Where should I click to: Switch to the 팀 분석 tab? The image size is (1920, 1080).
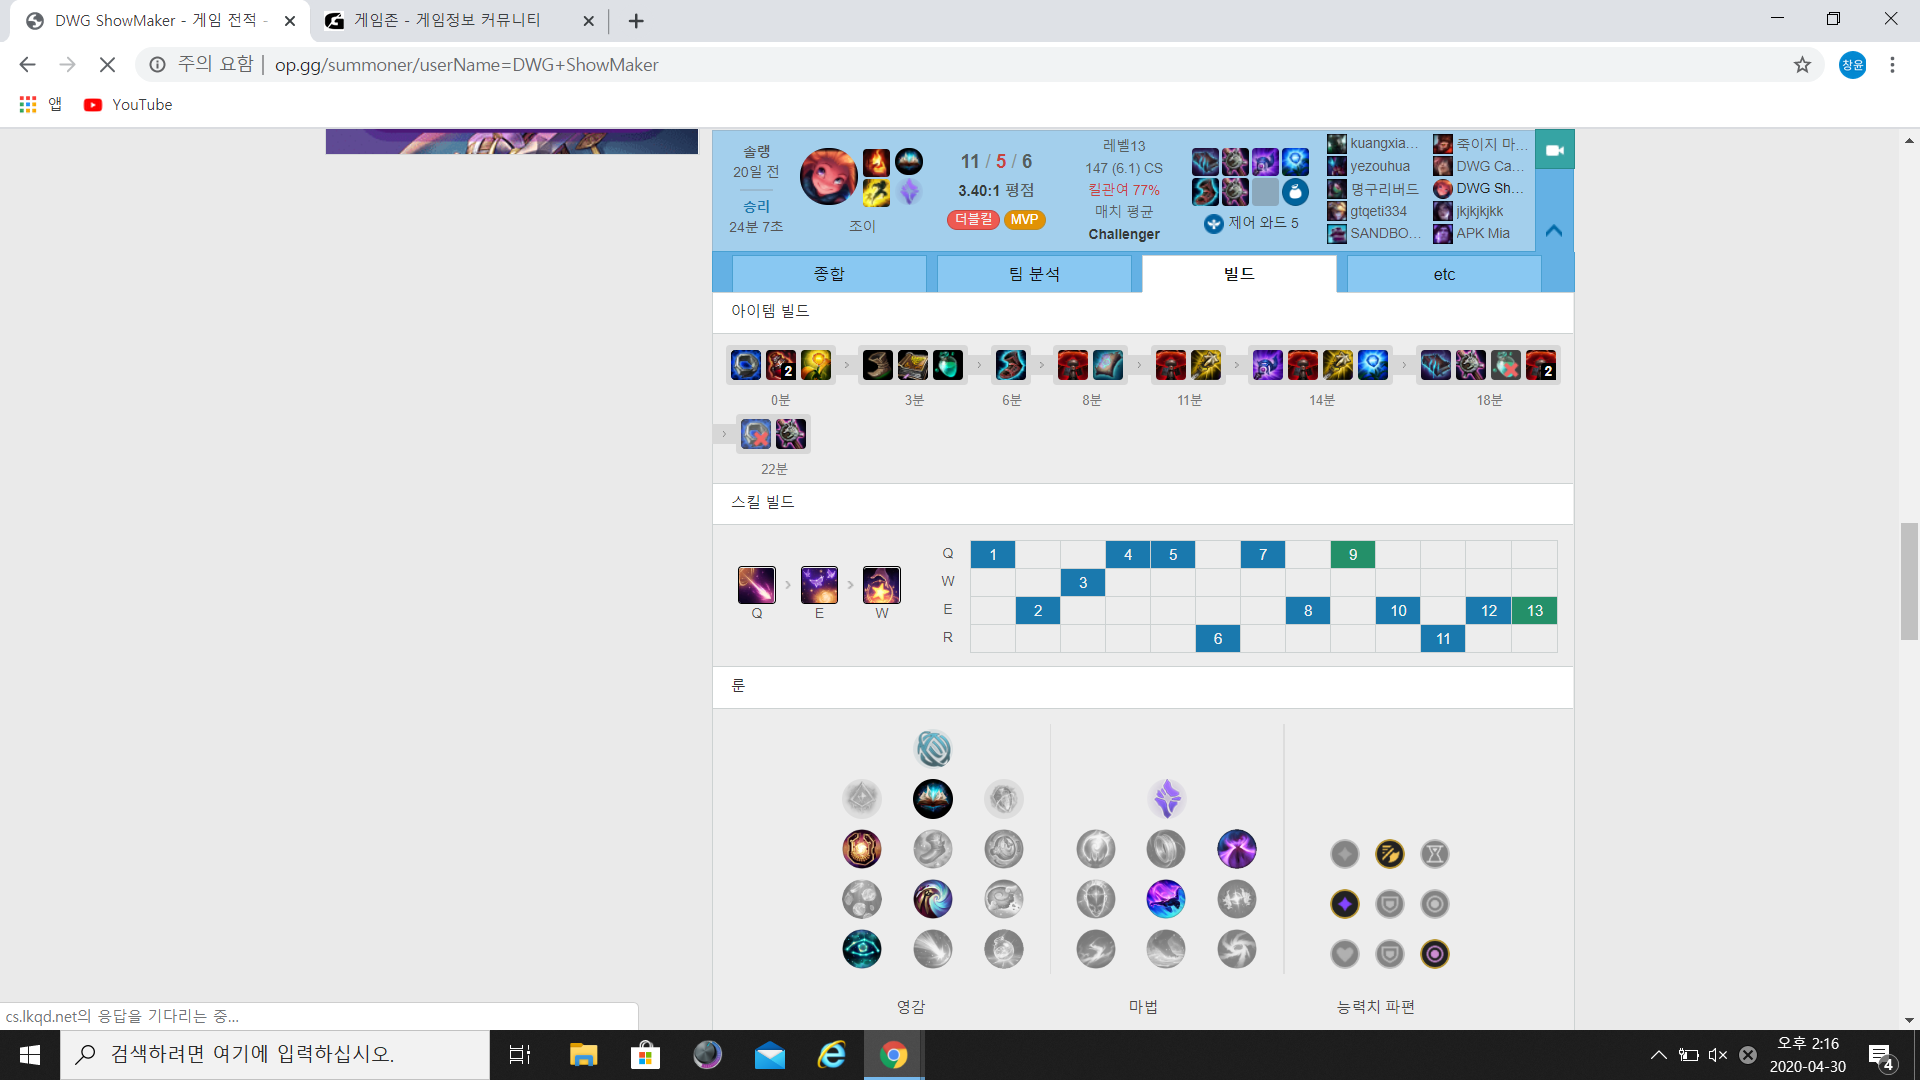click(1034, 274)
